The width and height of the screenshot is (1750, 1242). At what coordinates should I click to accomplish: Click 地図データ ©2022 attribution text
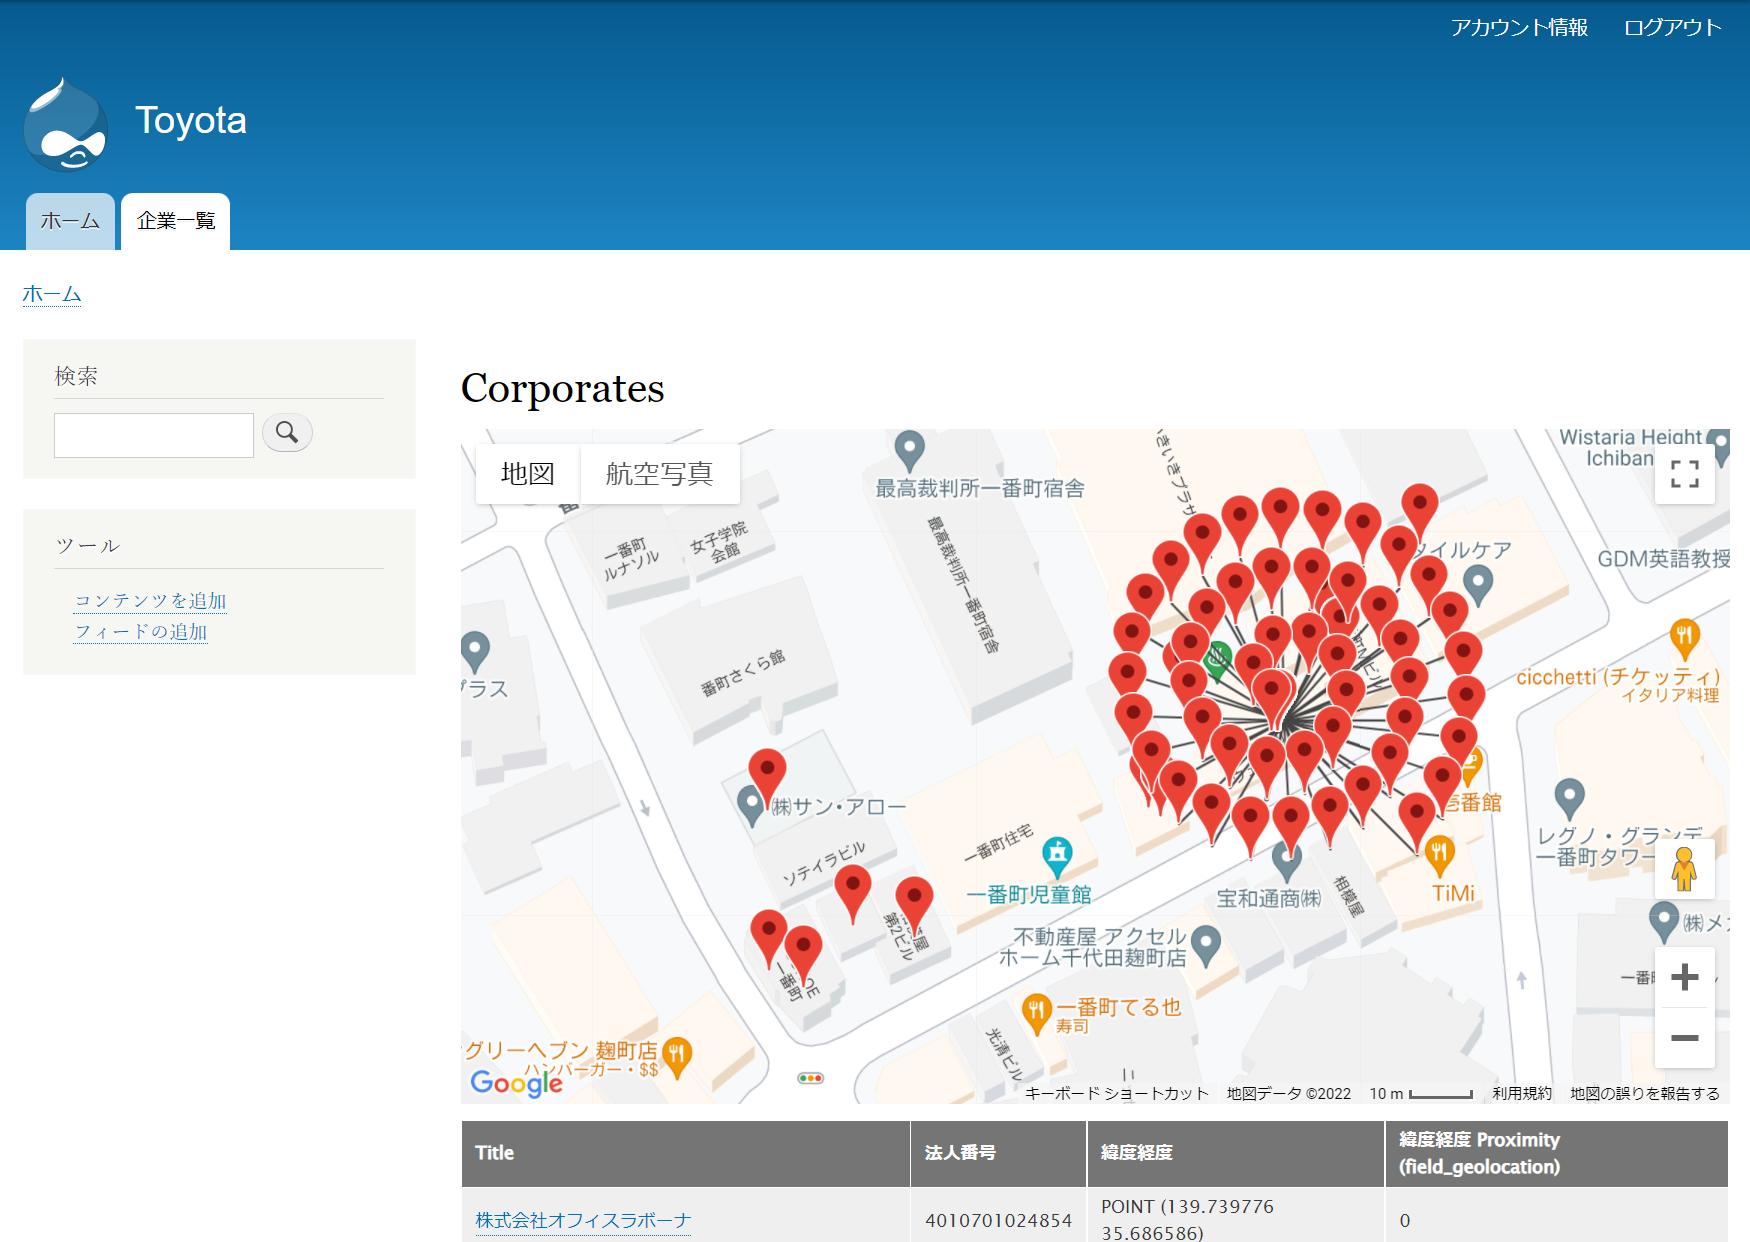(x=1289, y=1093)
